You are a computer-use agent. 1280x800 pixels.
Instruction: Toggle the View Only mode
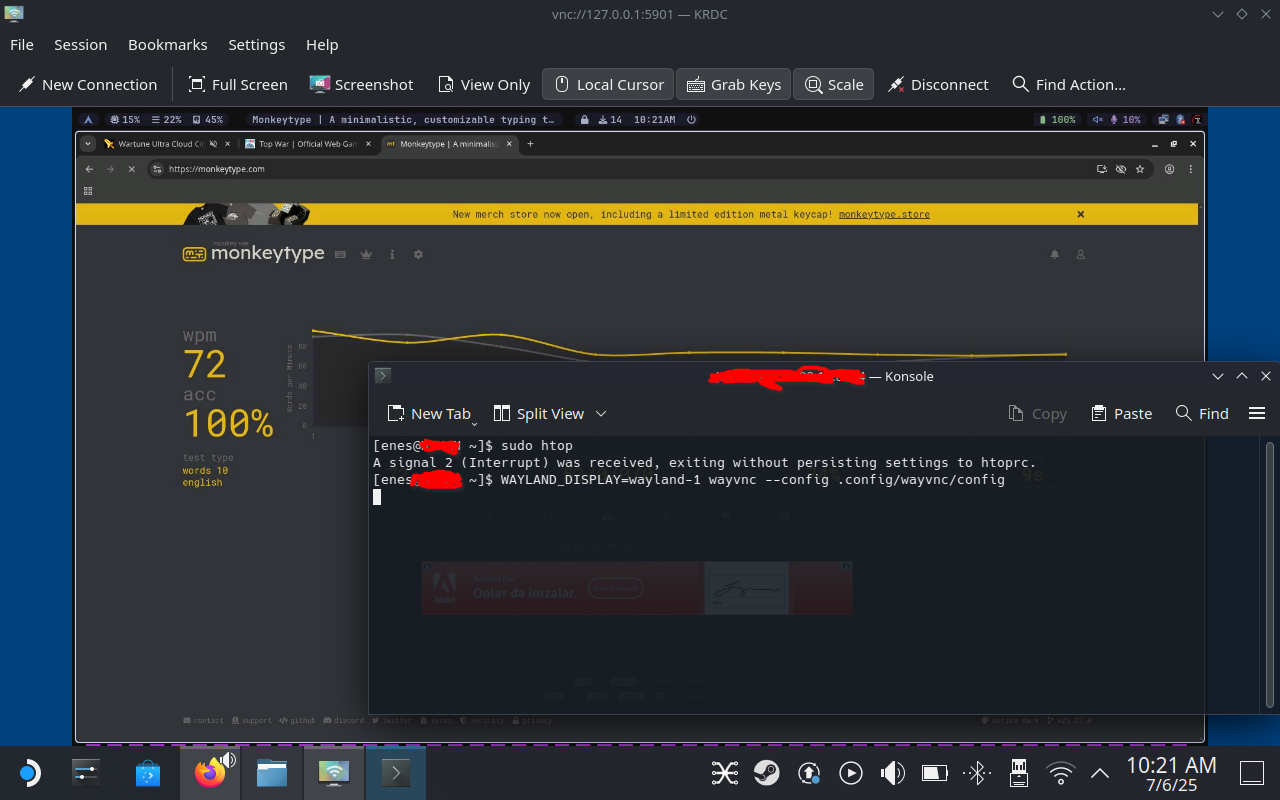click(484, 85)
